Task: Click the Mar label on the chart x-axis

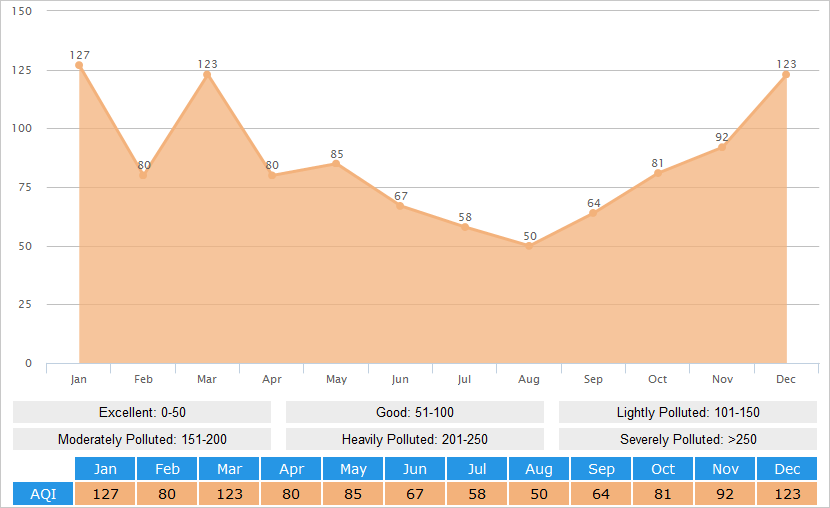Action: pos(207,379)
